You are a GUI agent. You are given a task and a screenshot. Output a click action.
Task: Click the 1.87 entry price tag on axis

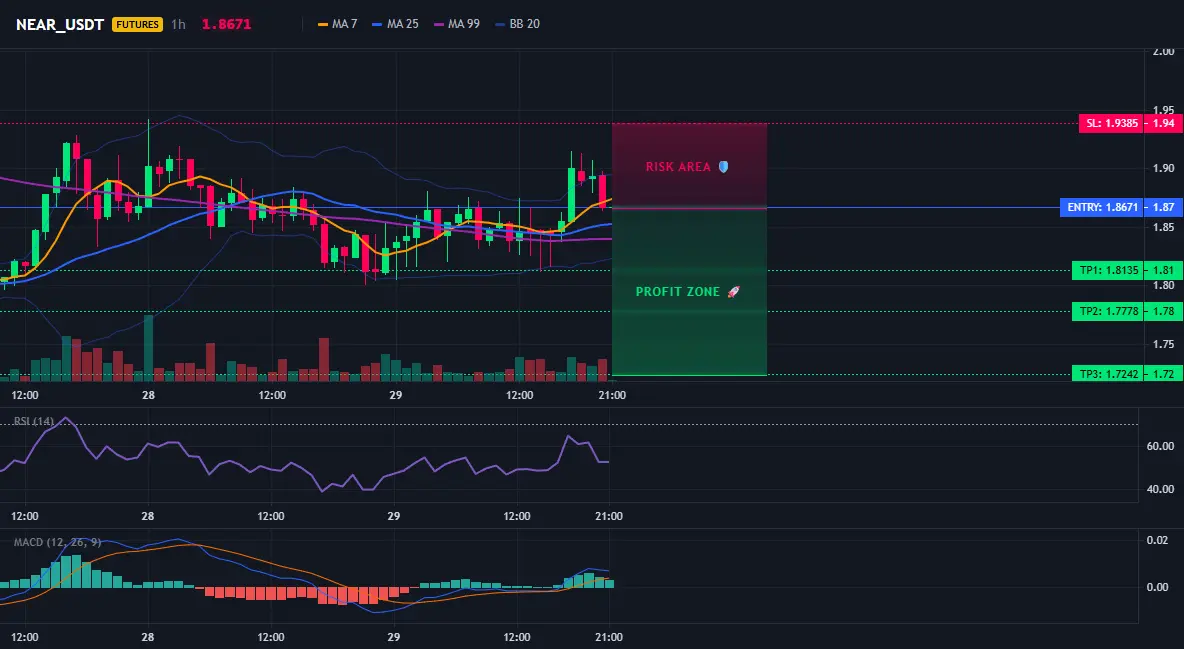point(1164,207)
